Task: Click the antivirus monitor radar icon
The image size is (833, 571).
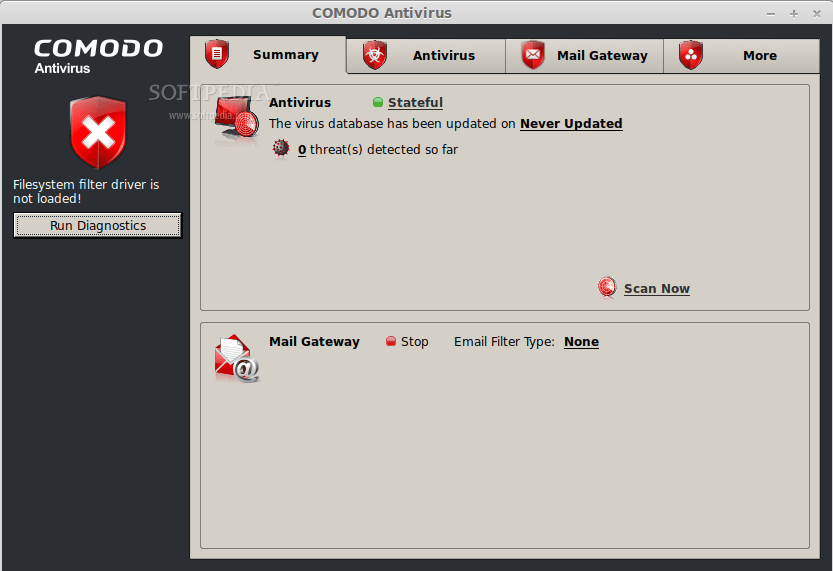Action: click(237, 119)
